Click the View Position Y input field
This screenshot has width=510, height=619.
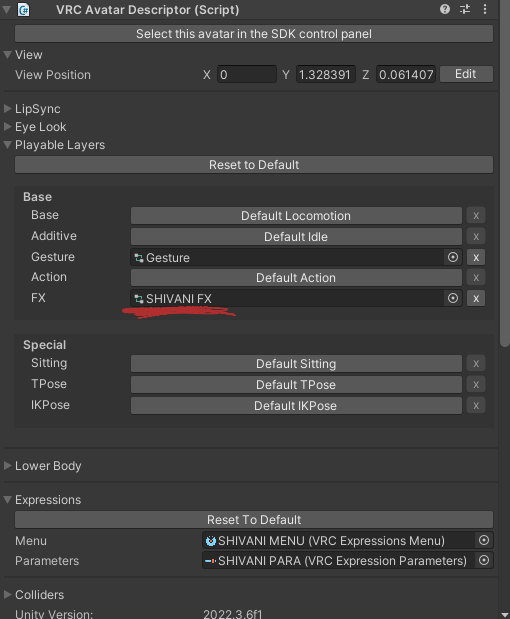326,74
